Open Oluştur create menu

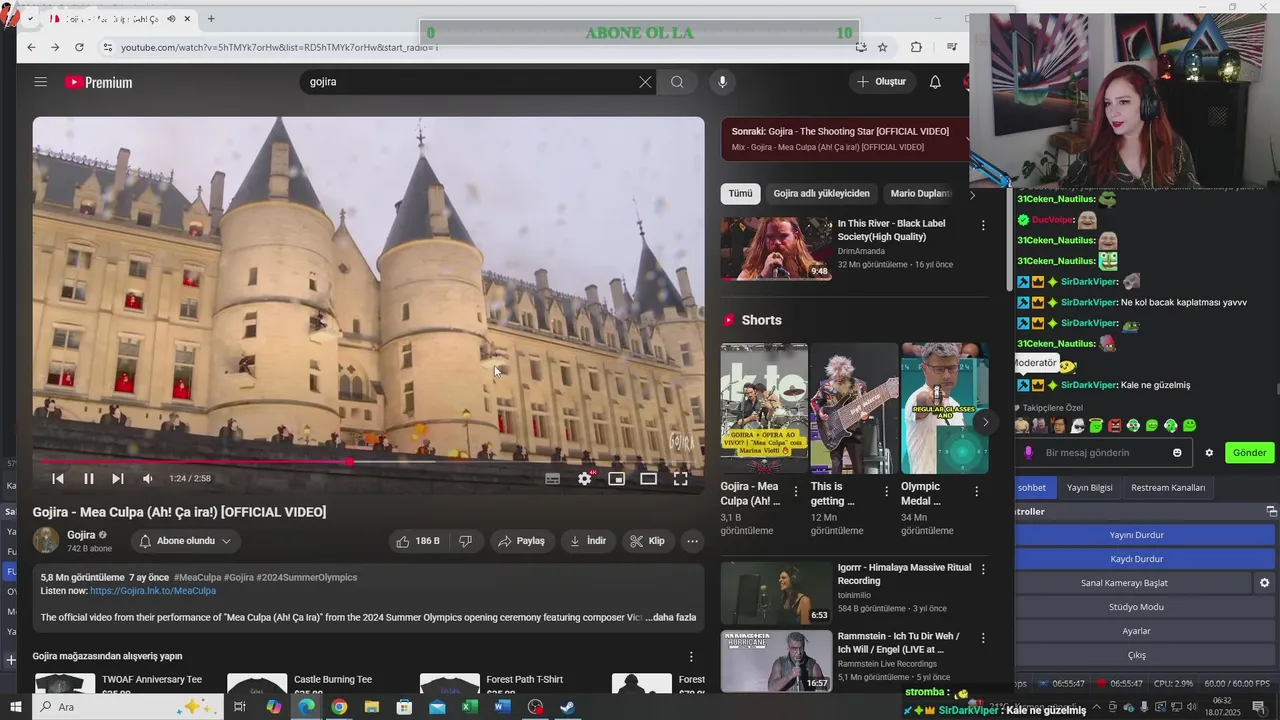tap(881, 82)
